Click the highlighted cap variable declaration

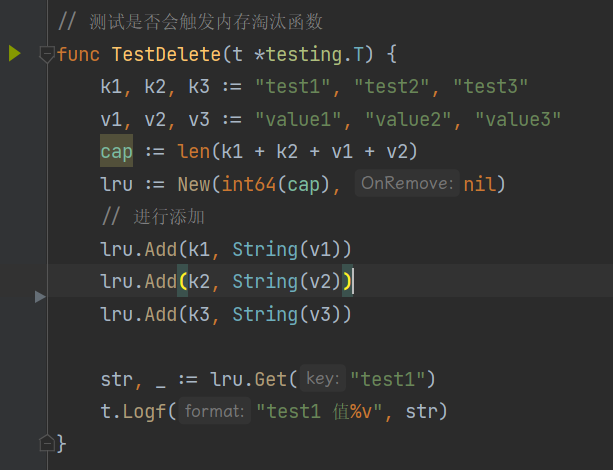tap(117, 151)
